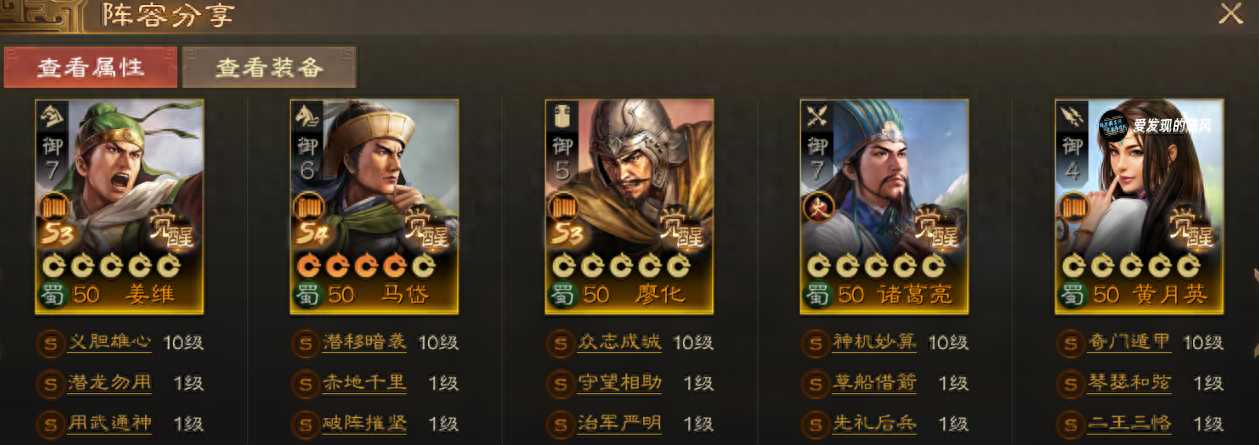Screen dimensions: 1259x445
Task: Click the S icon beside 奇门遁甲 skill
Action: 1069,342
